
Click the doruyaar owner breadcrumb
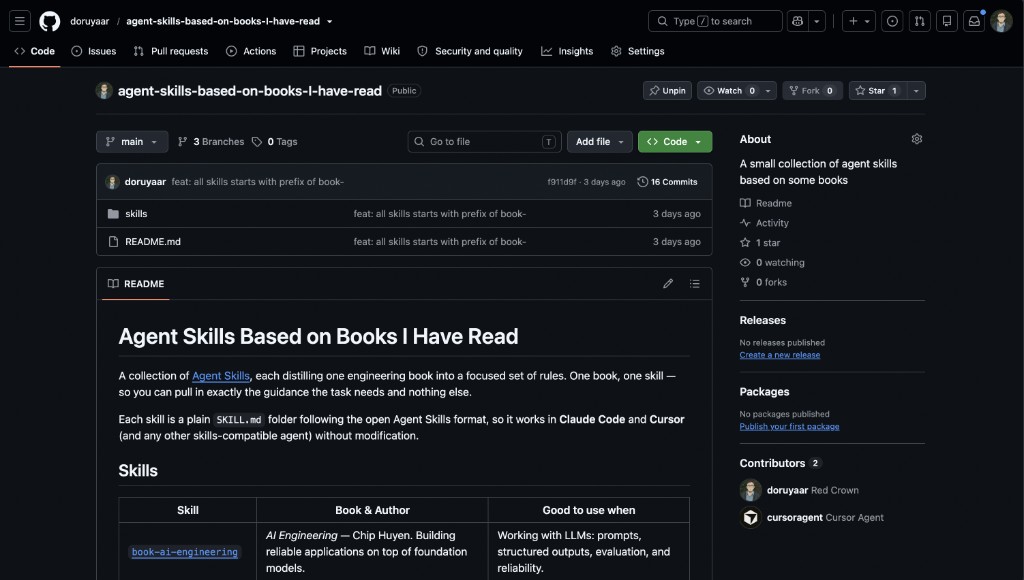pos(89,21)
